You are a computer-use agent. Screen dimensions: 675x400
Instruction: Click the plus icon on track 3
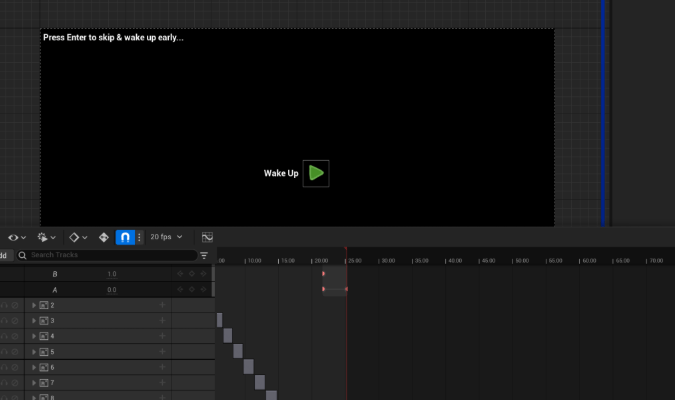(x=162, y=321)
